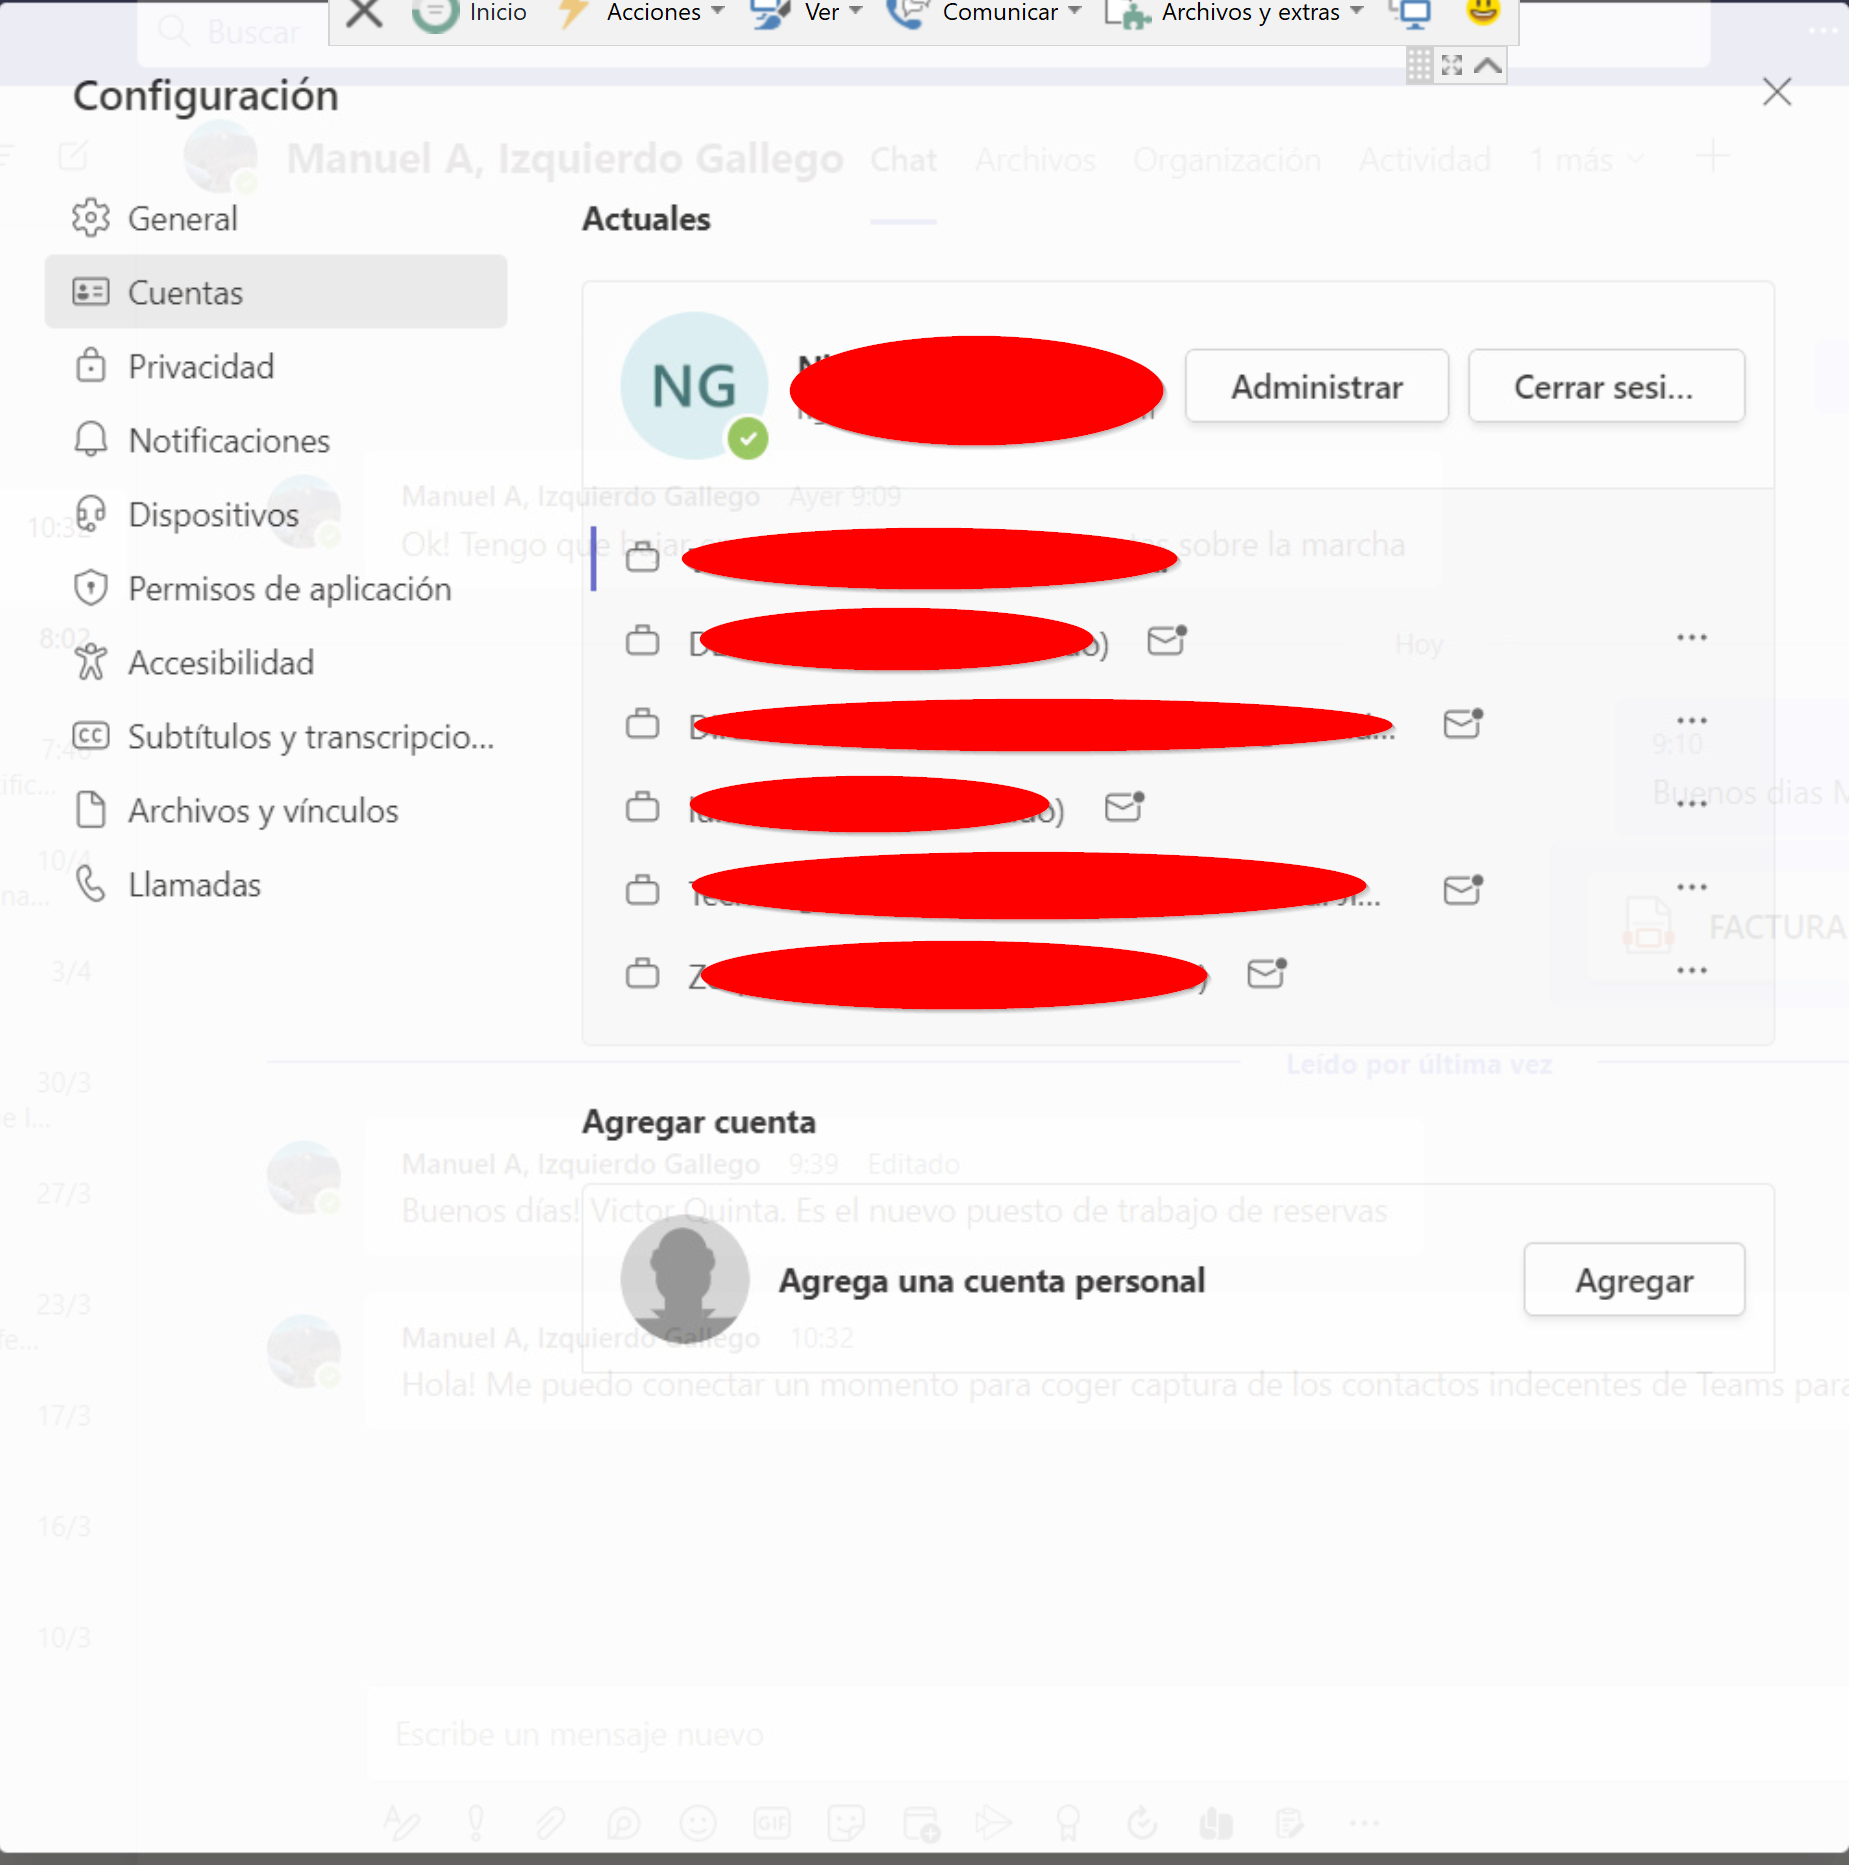Click the smiley feedback icon in toolbar

(1483, 11)
